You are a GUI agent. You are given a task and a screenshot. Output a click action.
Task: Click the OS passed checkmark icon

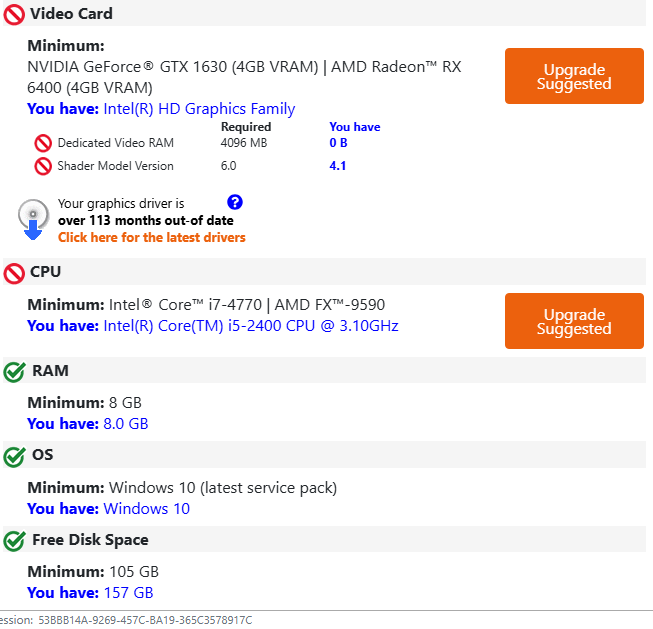[15, 457]
